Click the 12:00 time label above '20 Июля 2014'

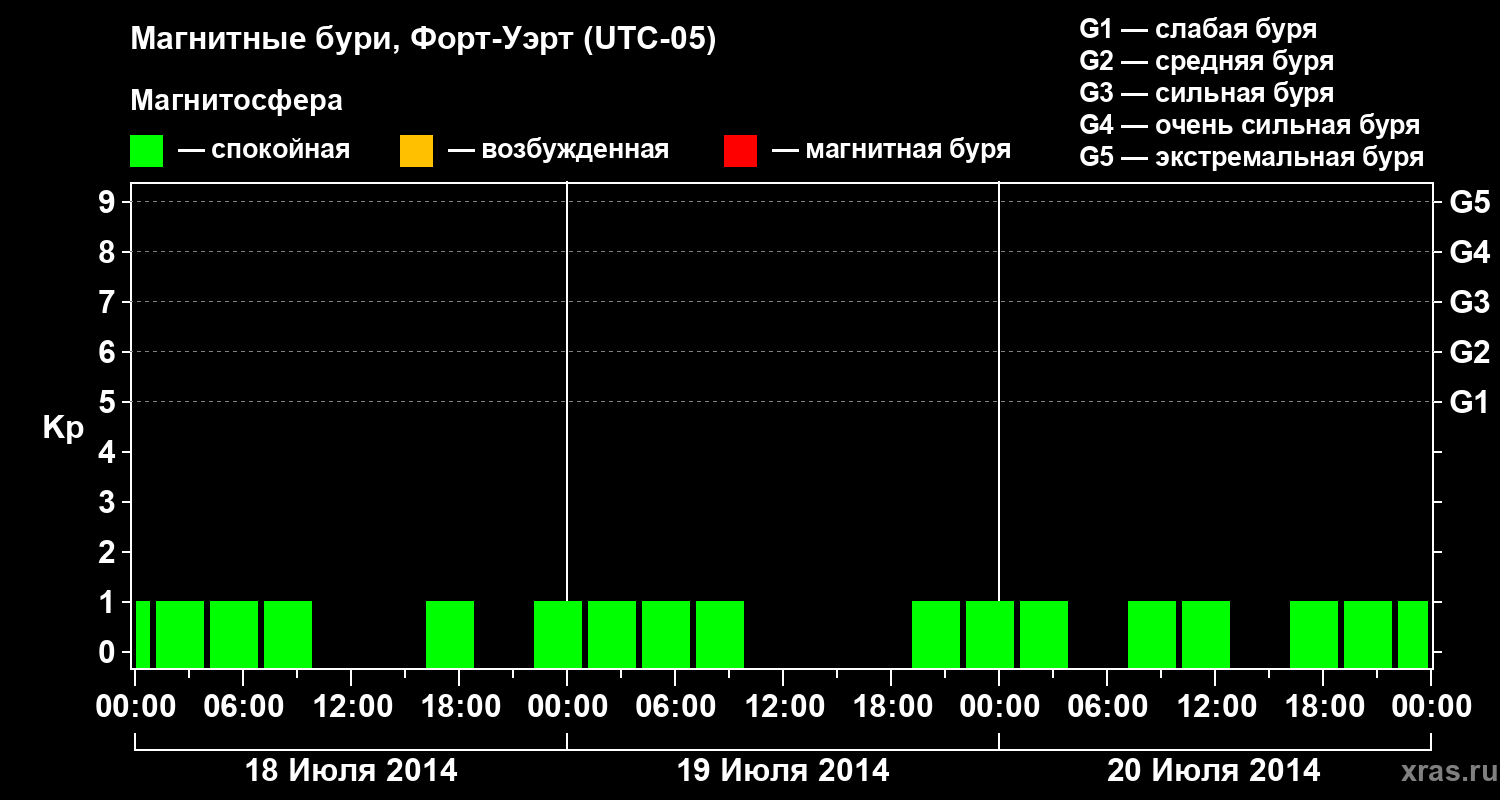[x=1215, y=707]
